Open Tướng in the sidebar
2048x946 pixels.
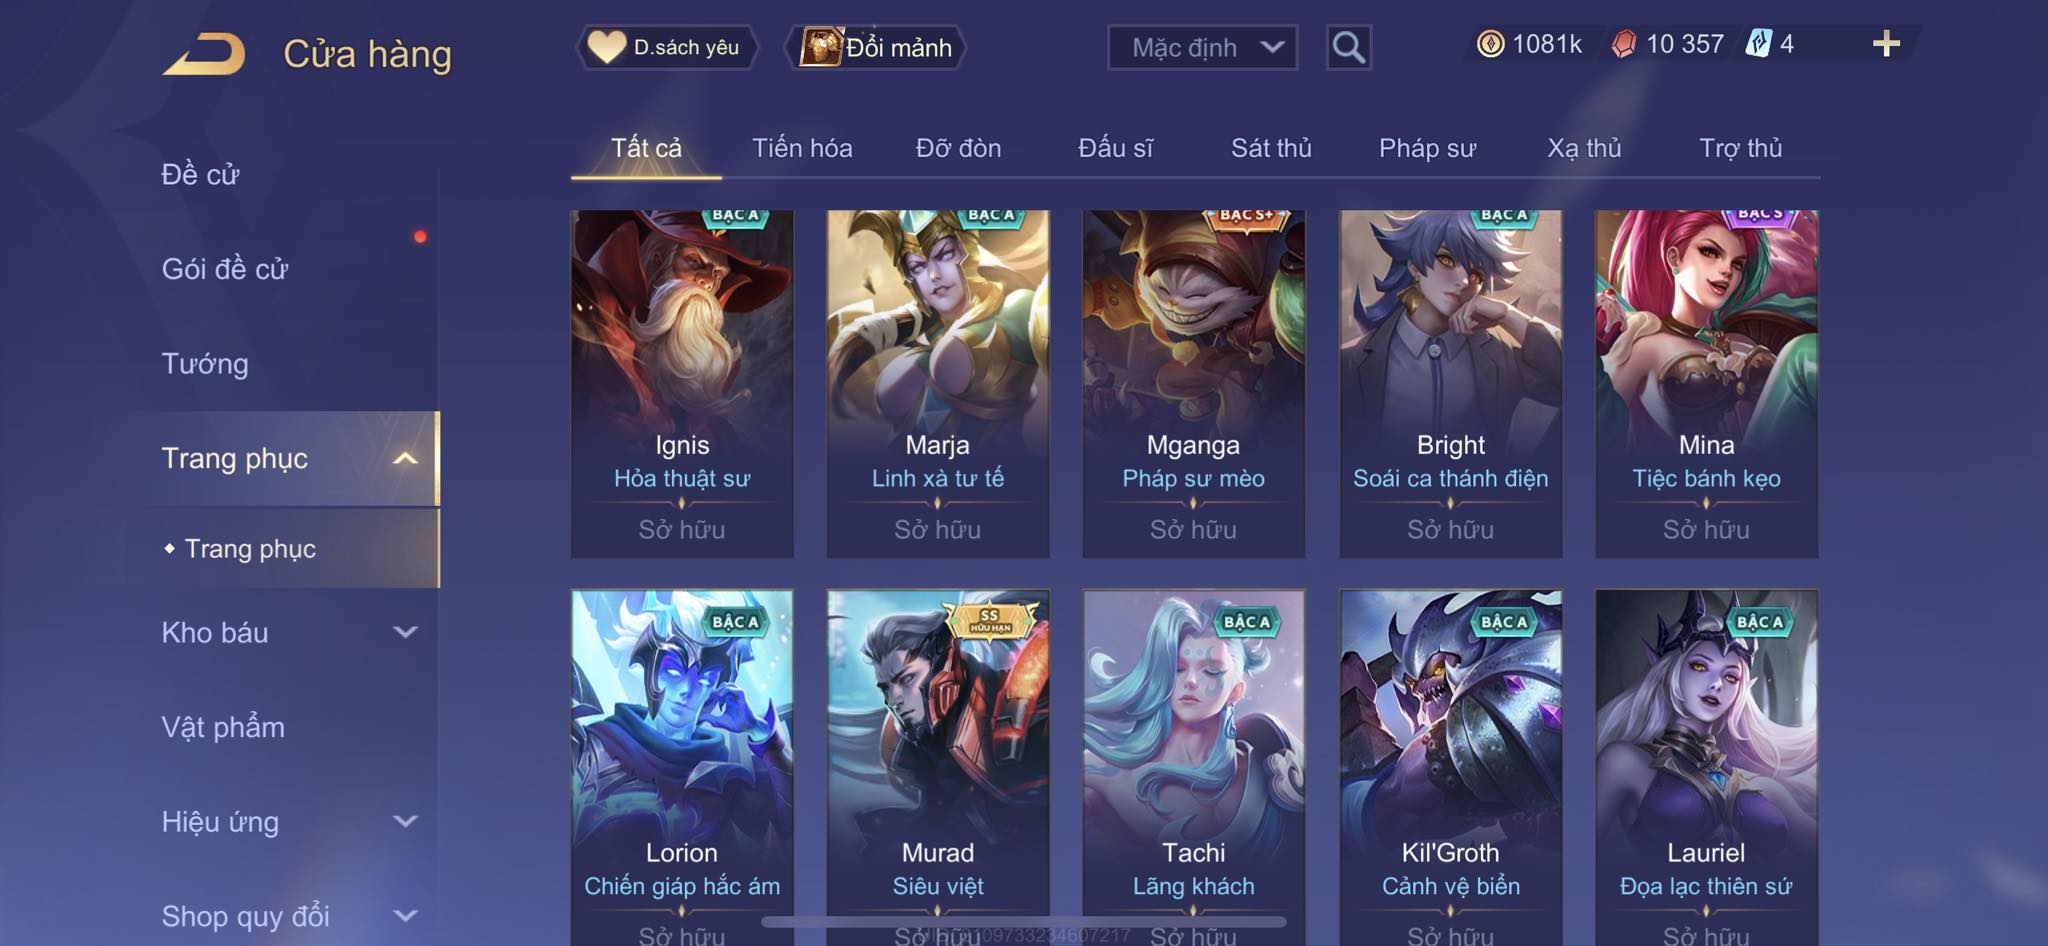coord(205,363)
